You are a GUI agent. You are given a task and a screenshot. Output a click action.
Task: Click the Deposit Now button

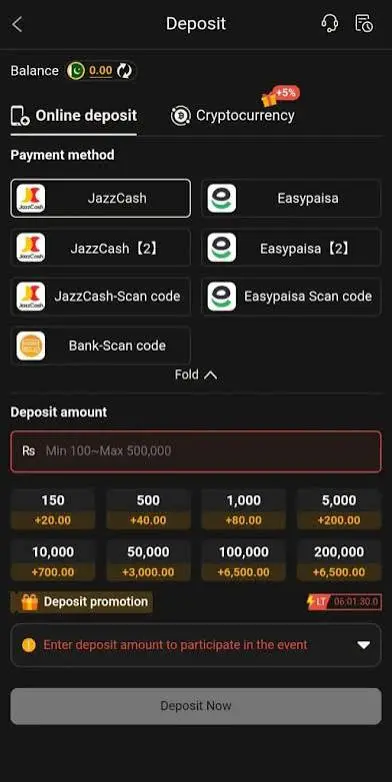tap(196, 706)
